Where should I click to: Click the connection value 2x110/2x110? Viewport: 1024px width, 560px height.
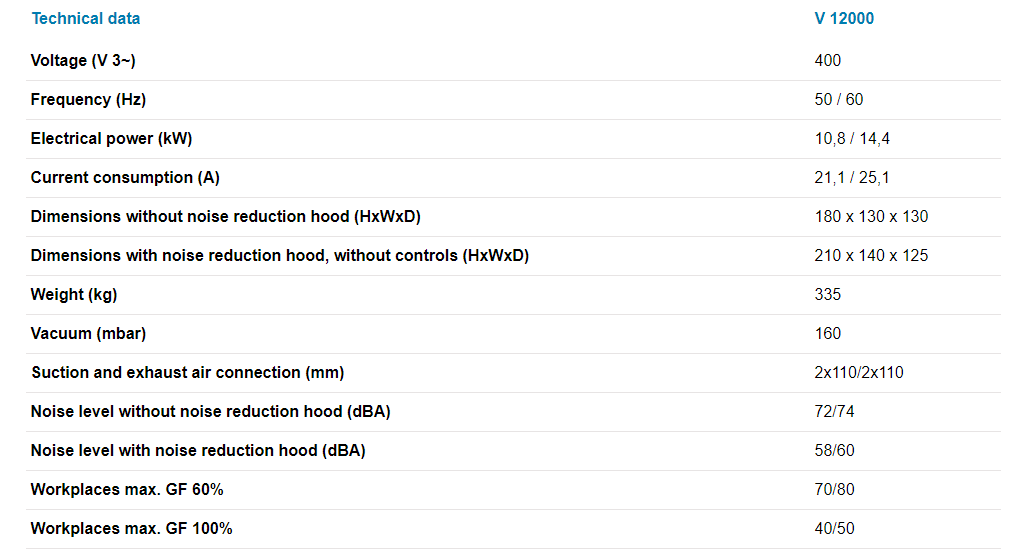click(859, 372)
